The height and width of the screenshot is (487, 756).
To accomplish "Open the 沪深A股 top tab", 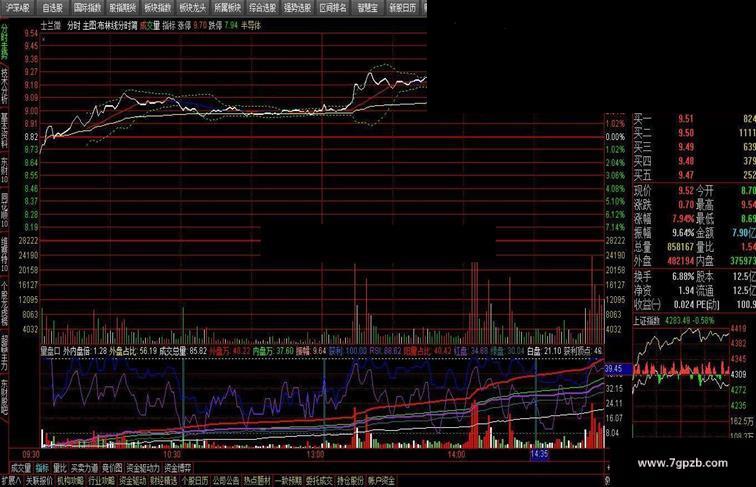I will point(18,8).
